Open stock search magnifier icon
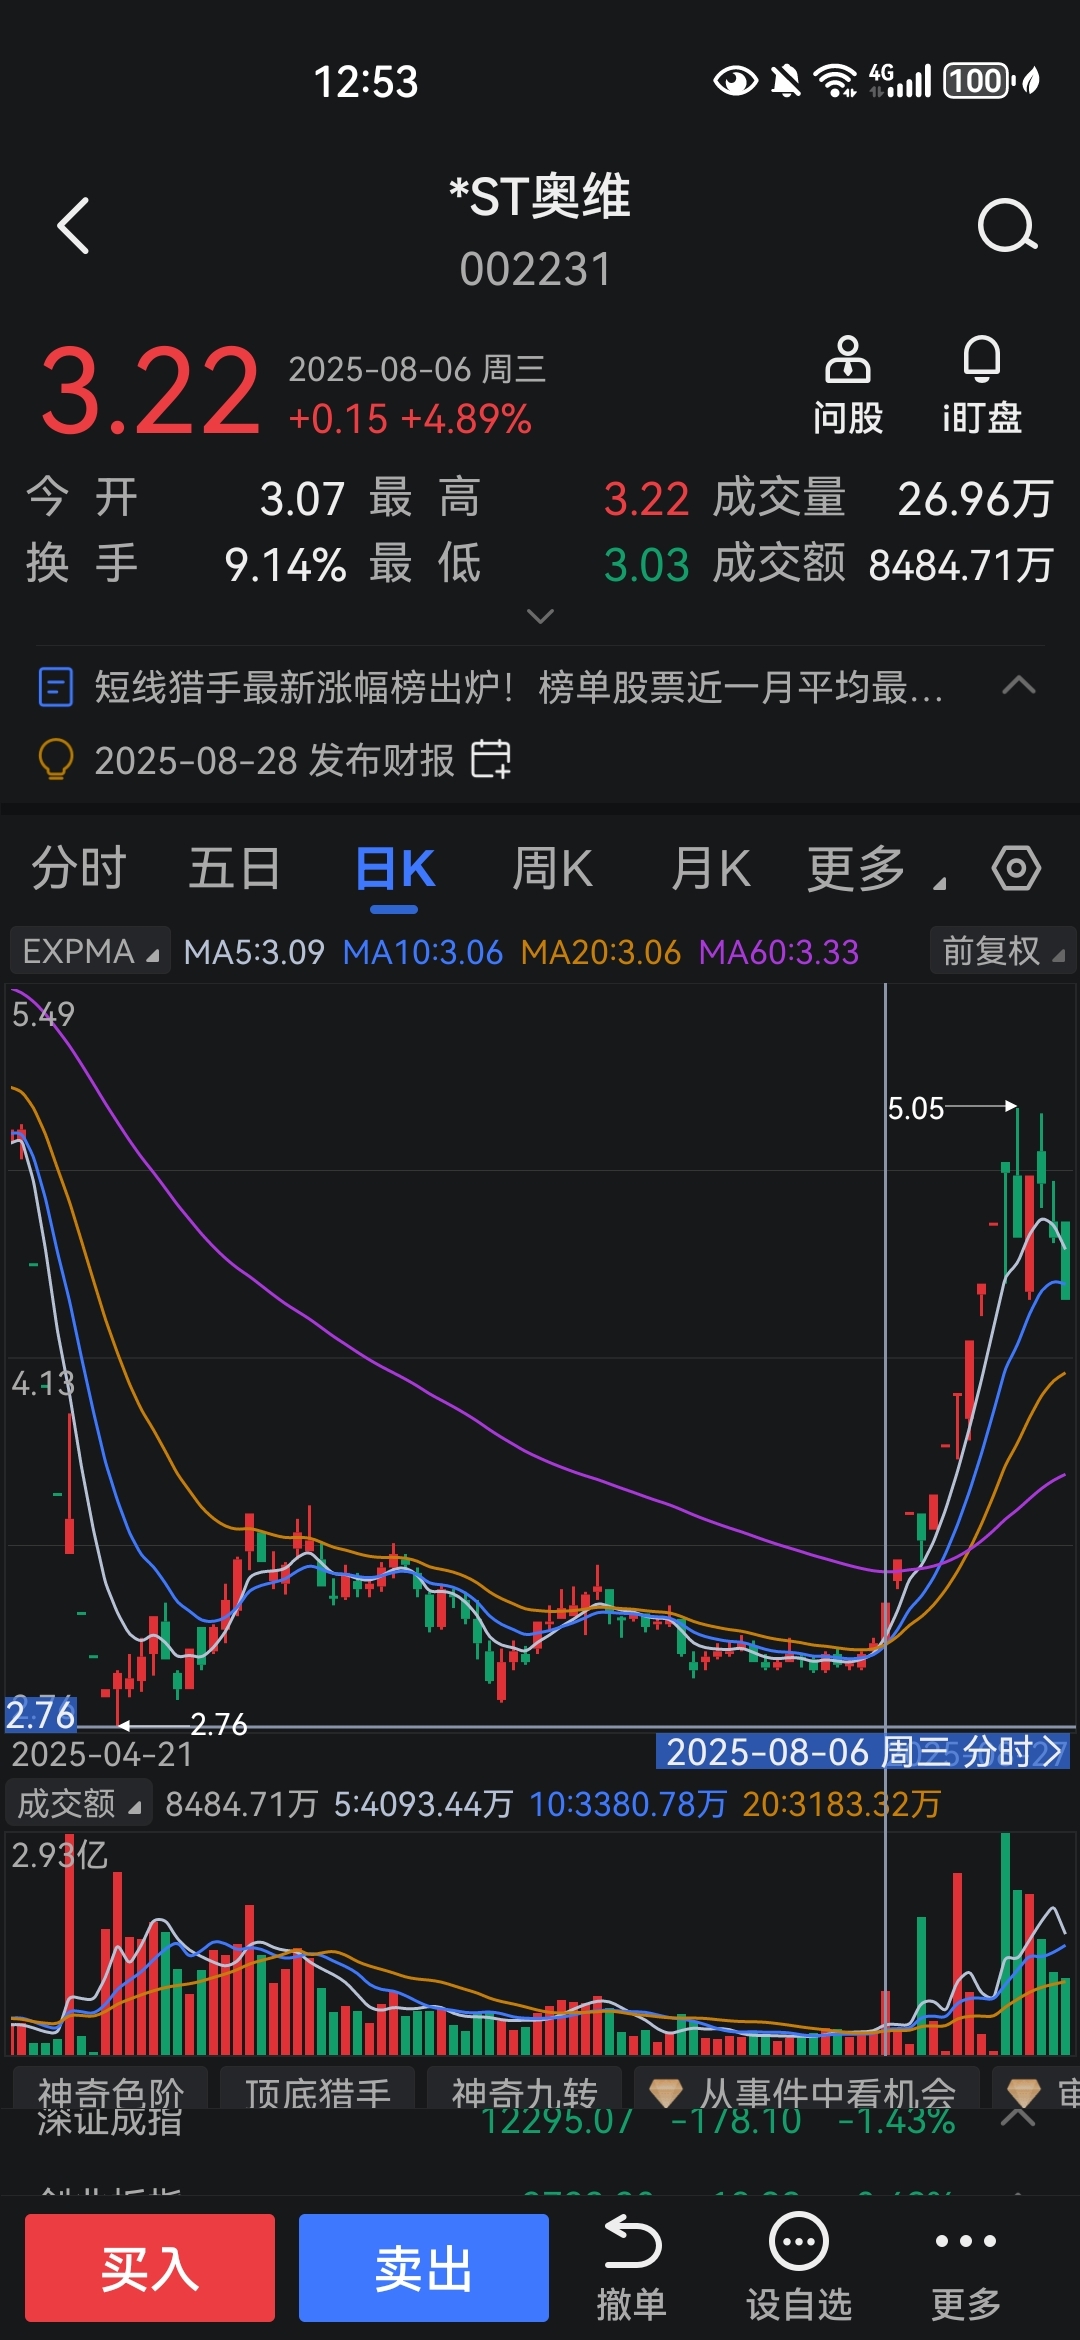 1007,225
